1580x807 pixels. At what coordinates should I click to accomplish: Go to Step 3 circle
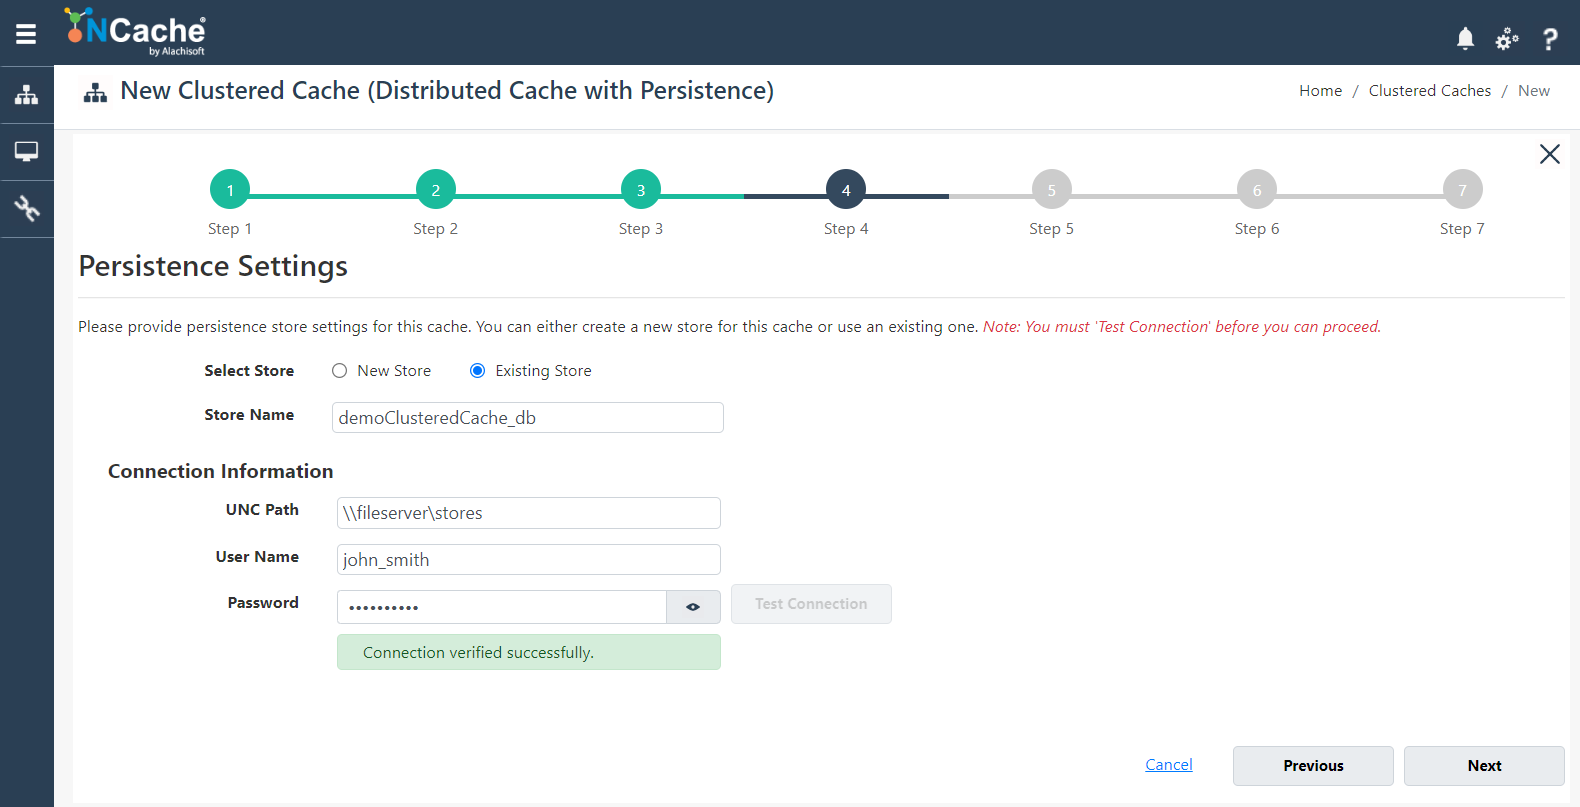tap(641, 190)
